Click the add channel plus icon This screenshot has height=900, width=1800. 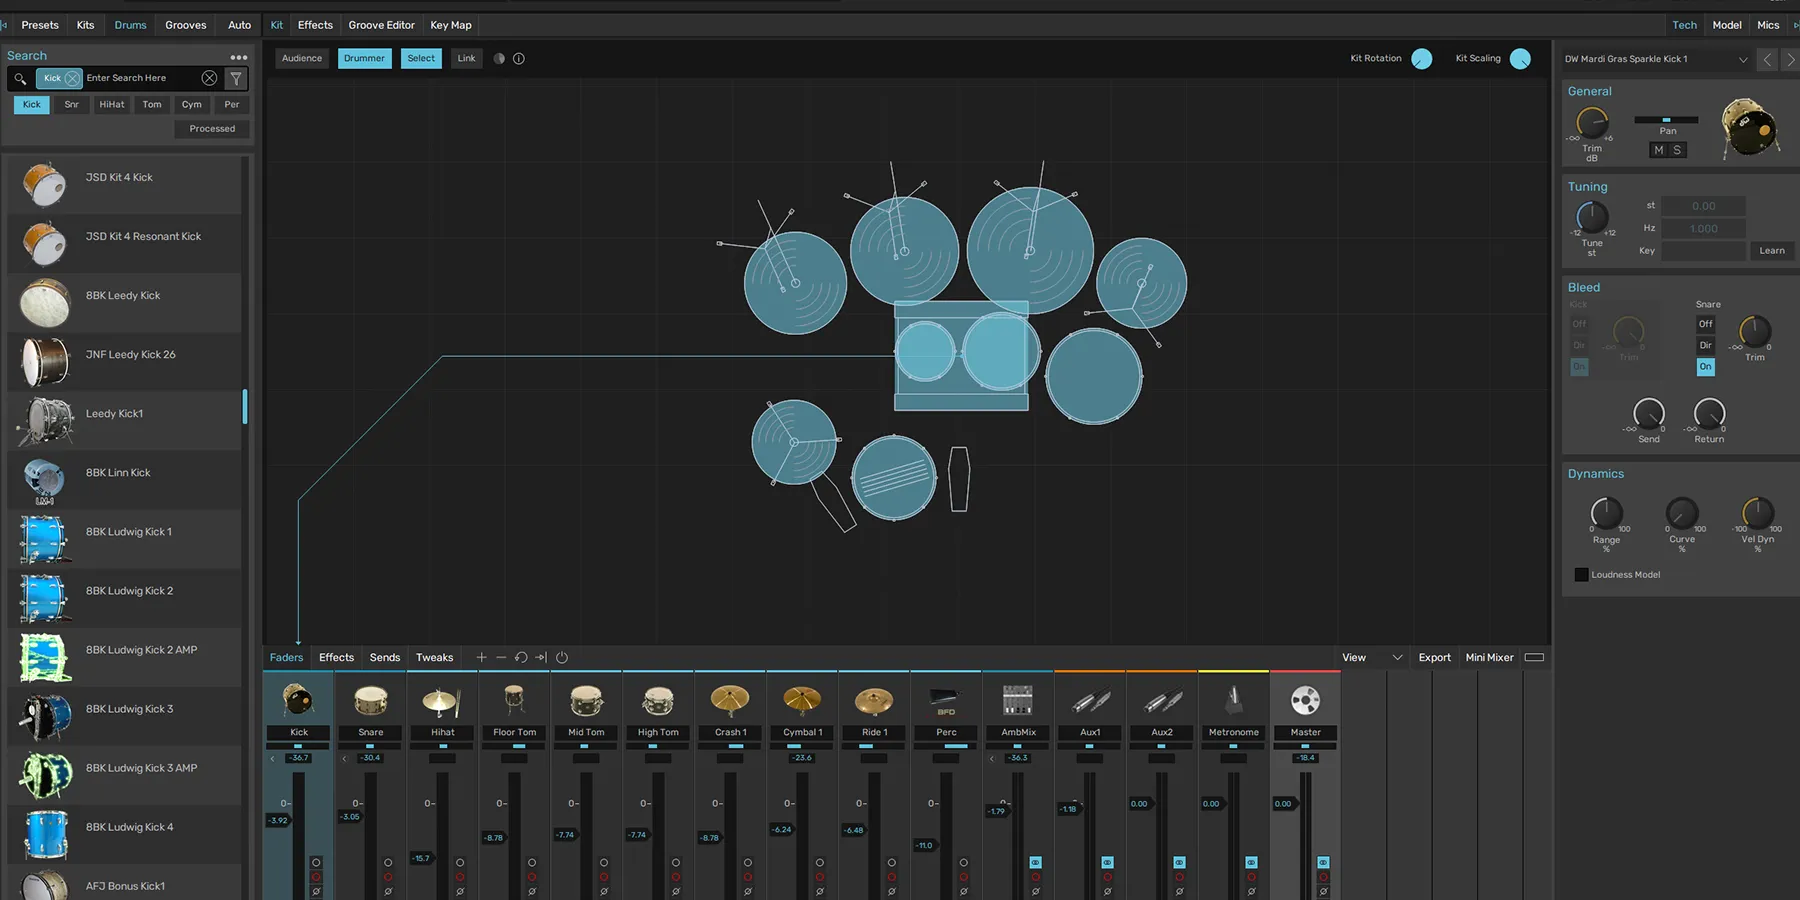click(x=481, y=658)
